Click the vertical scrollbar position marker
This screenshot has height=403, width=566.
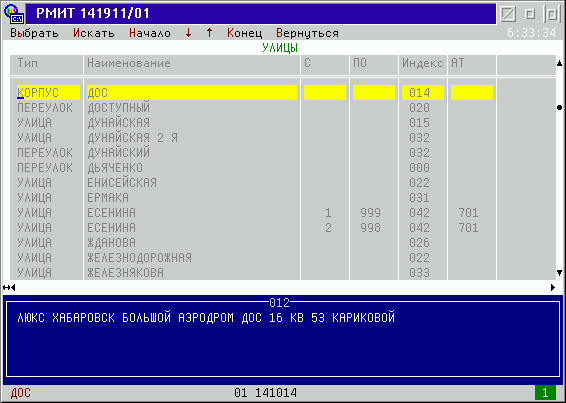(x=560, y=108)
